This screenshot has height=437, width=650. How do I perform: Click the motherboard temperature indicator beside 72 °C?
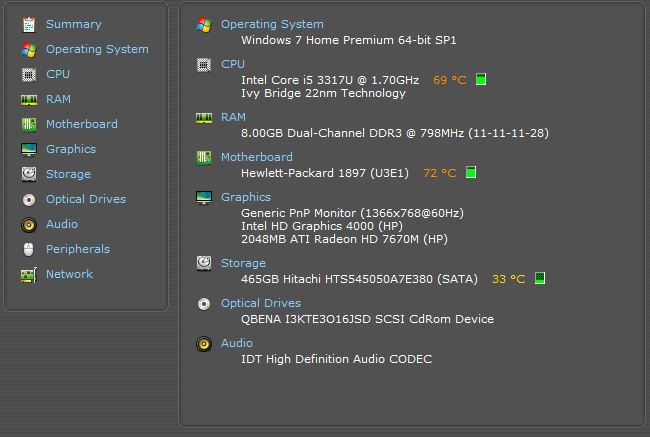point(471,172)
